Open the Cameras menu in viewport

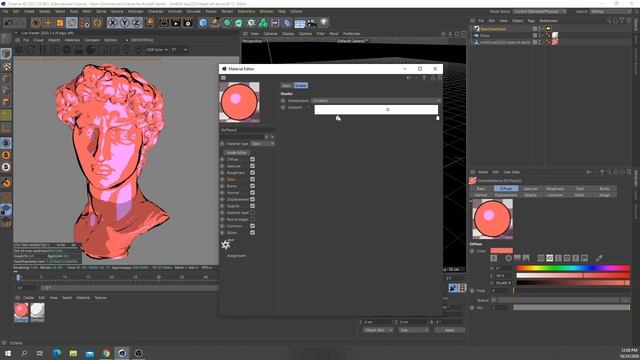(270, 33)
